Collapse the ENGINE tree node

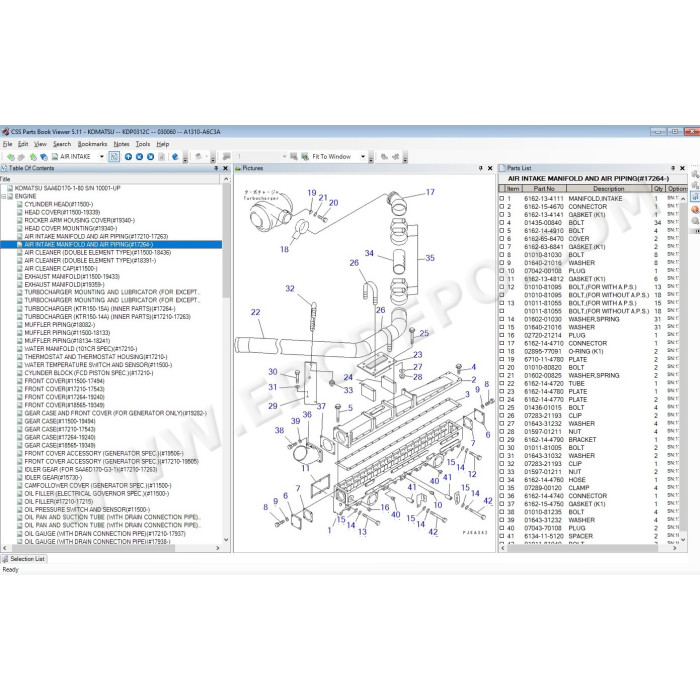pos(4,196)
